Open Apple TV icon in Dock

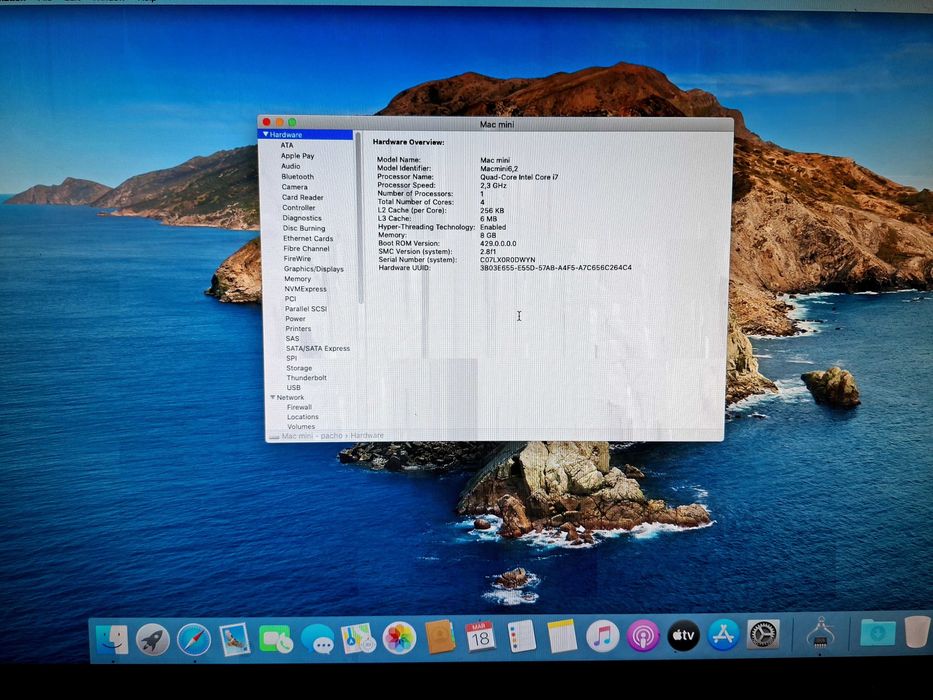pyautogui.click(x=683, y=635)
